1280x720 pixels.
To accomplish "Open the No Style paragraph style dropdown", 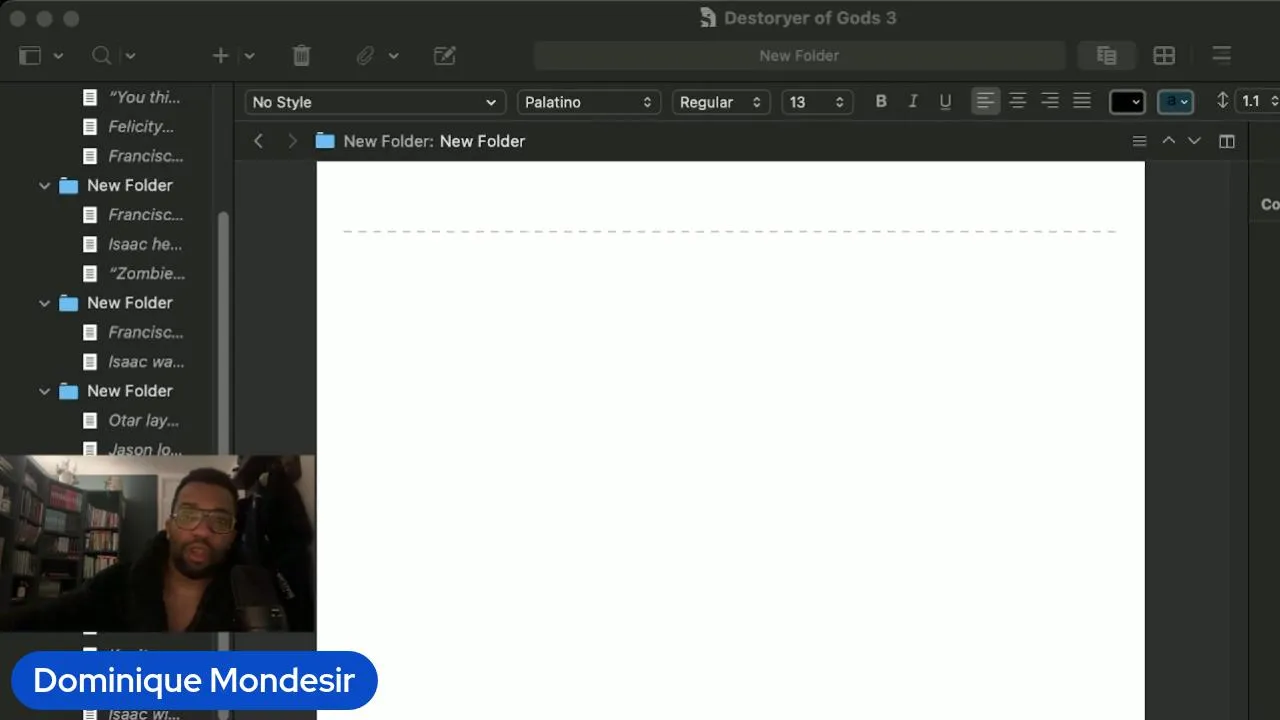I will click(374, 102).
